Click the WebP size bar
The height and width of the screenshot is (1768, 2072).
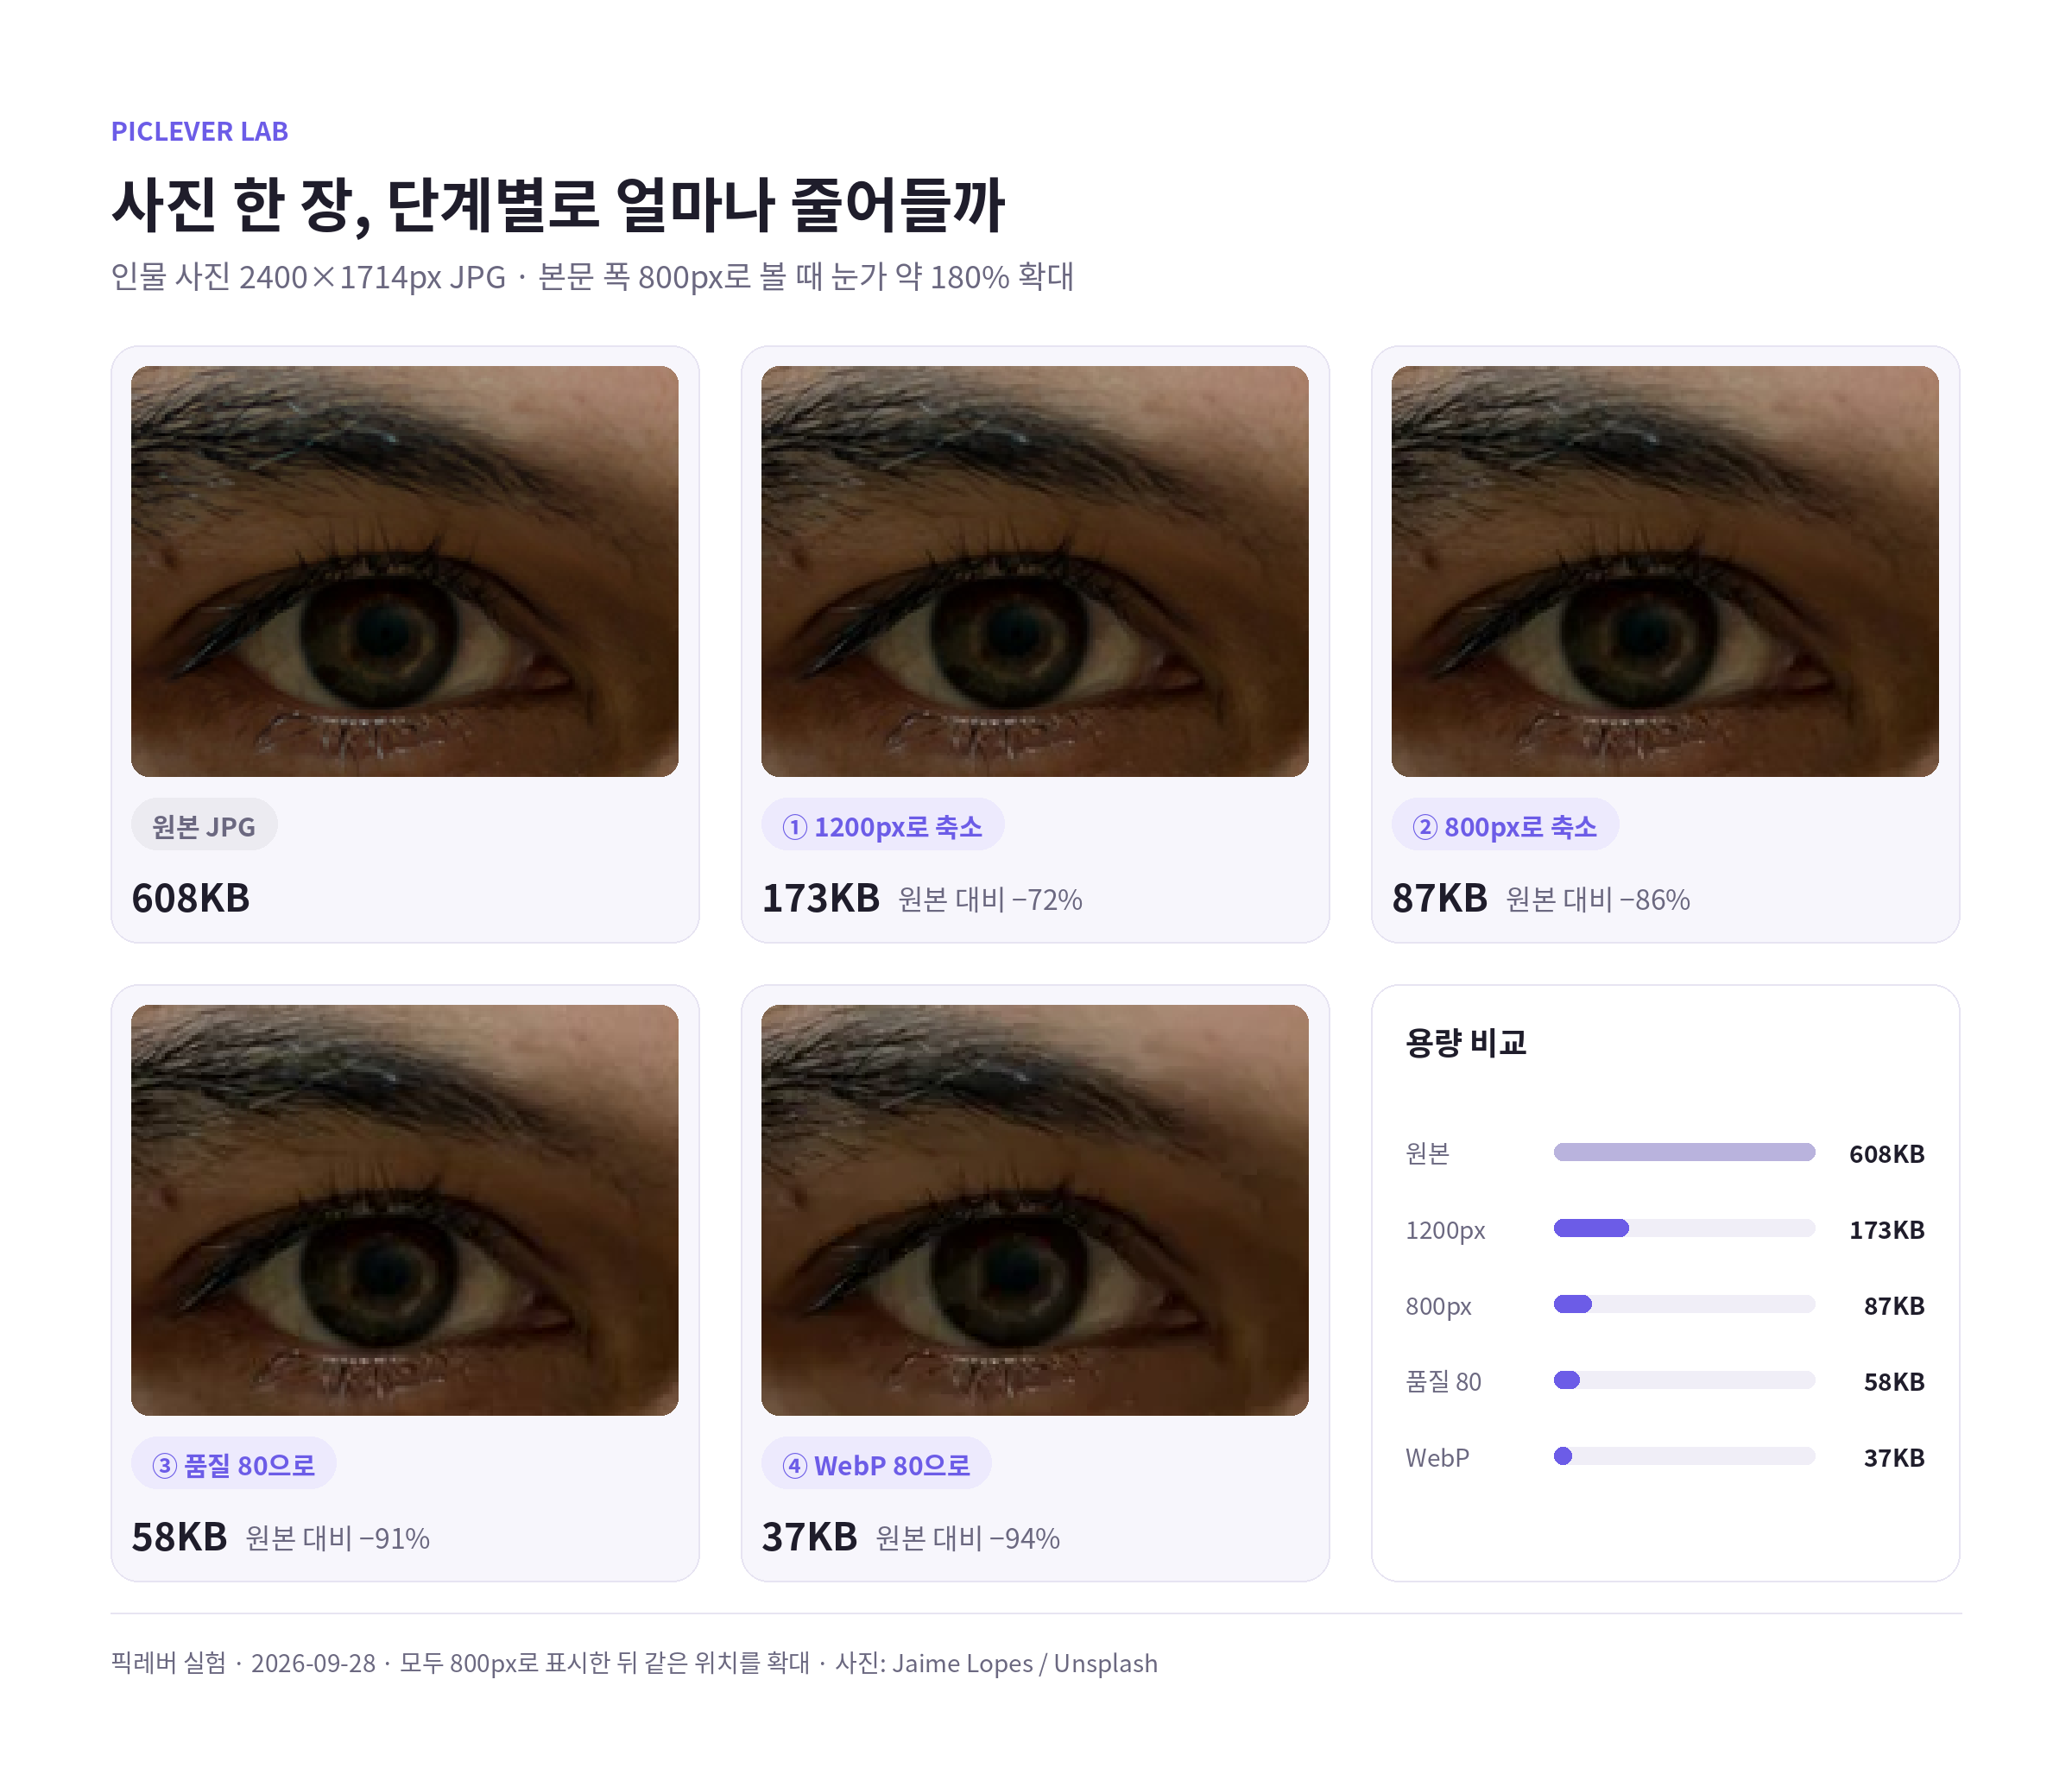click(x=1684, y=1456)
